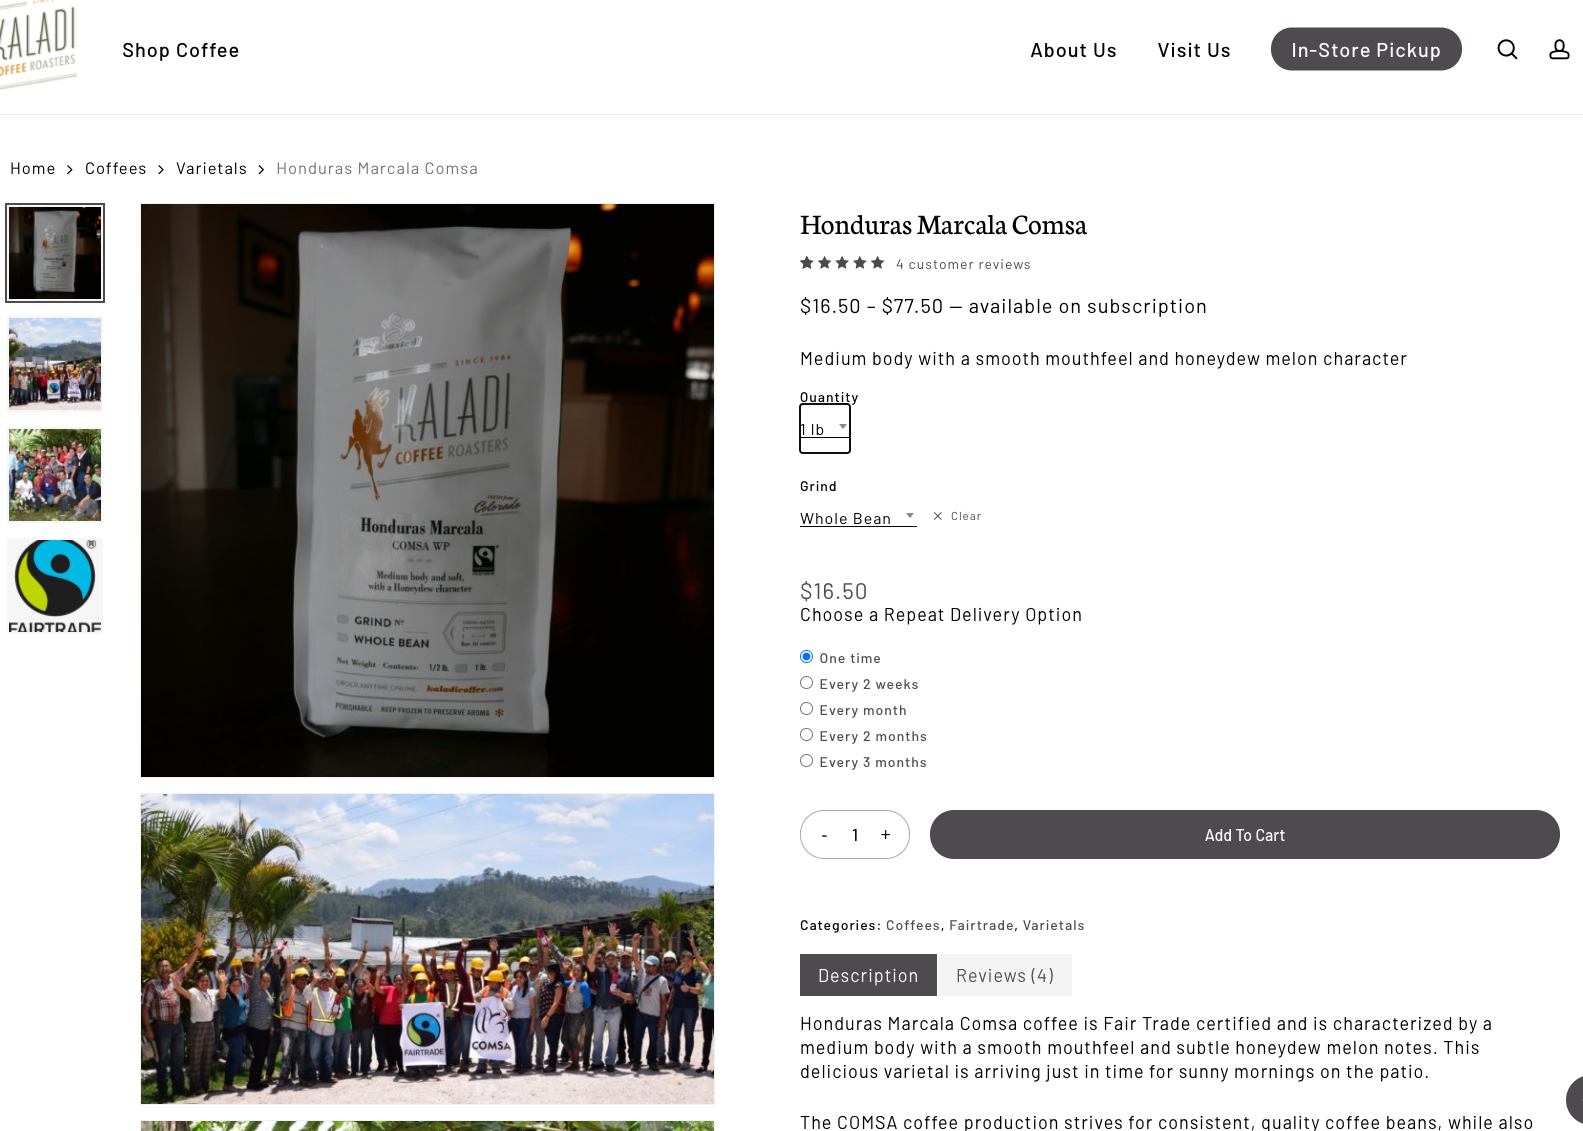Open the Description tab

pyautogui.click(x=868, y=975)
